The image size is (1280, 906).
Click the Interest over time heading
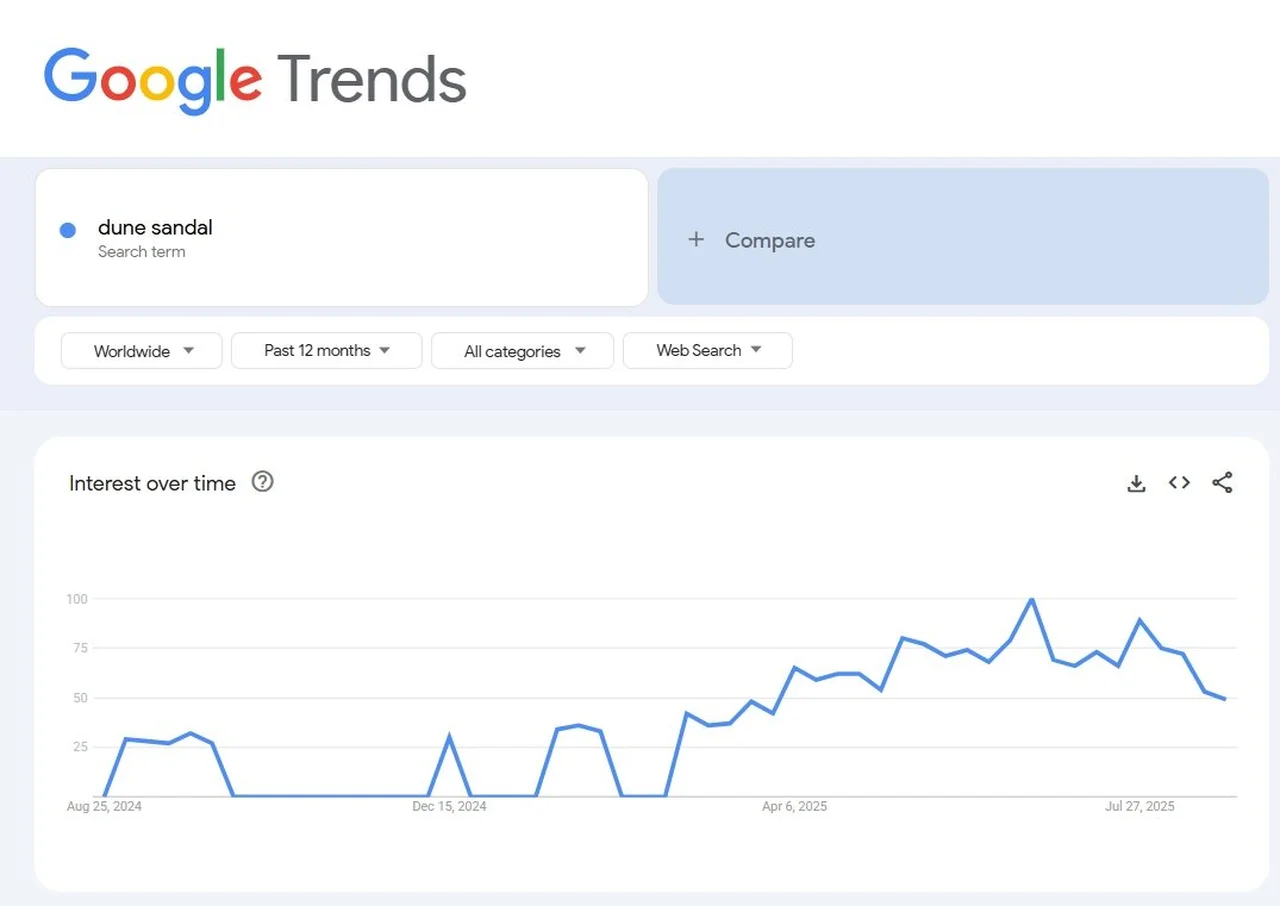point(152,483)
